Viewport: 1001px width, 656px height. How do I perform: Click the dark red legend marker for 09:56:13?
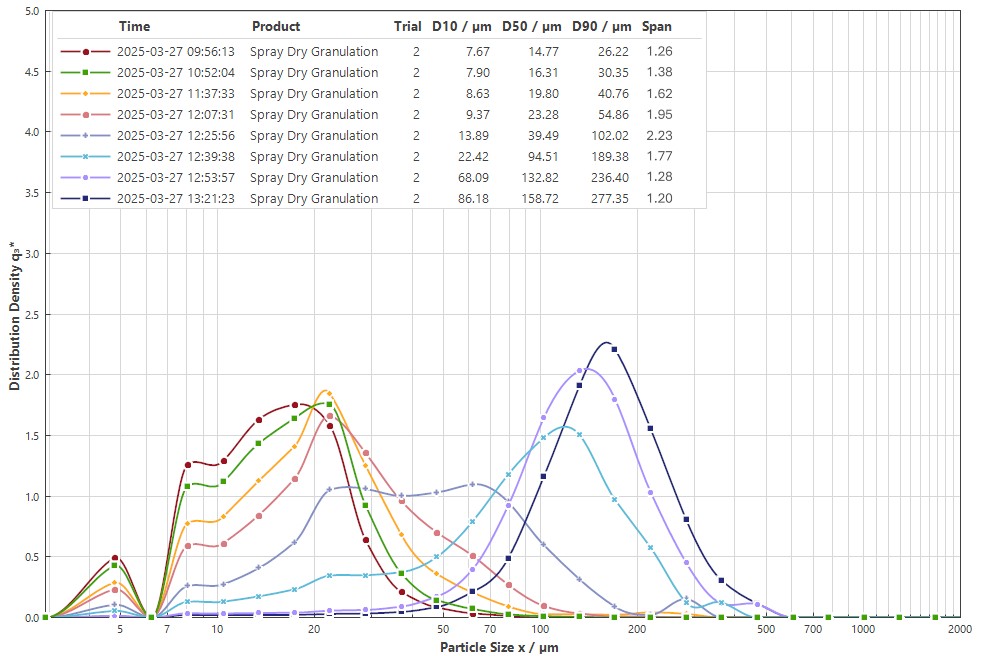[x=86, y=51]
